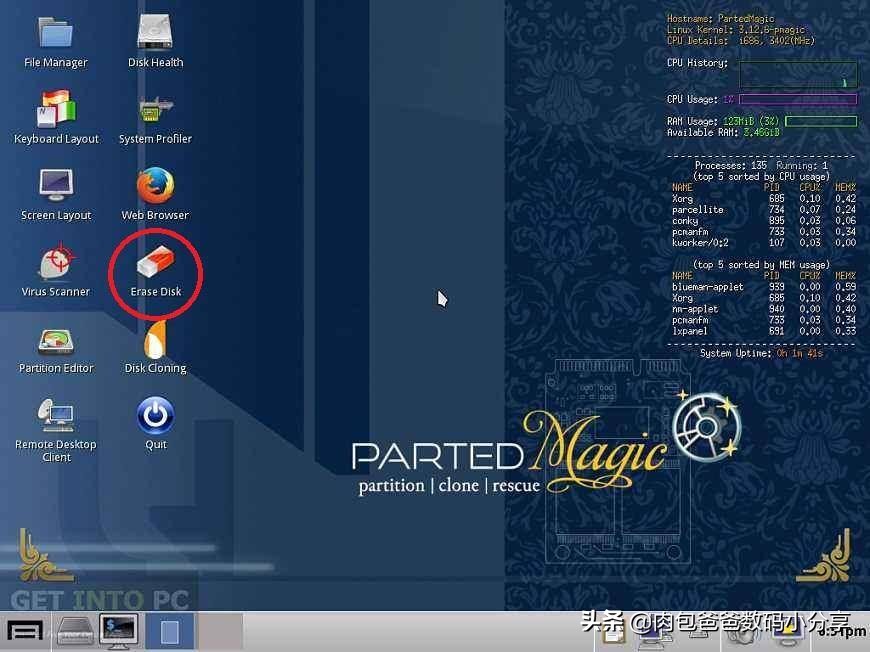Launch the Firefox Web Browser
This screenshot has width=870, height=652.
(x=155, y=186)
